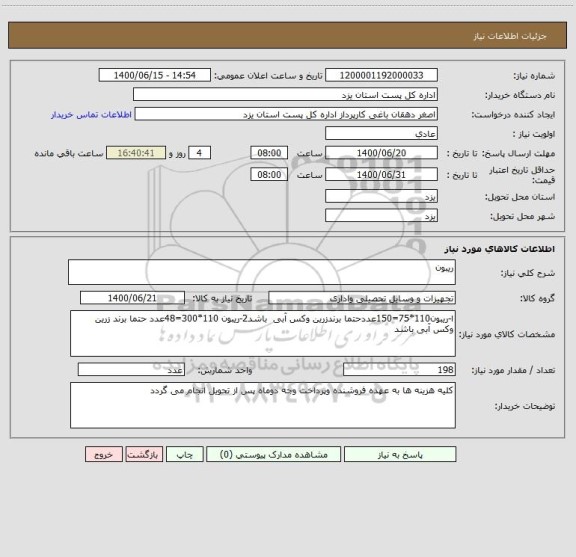Open اطلاعات تماس خریدار link
This screenshot has height=557, width=576.
[91, 115]
